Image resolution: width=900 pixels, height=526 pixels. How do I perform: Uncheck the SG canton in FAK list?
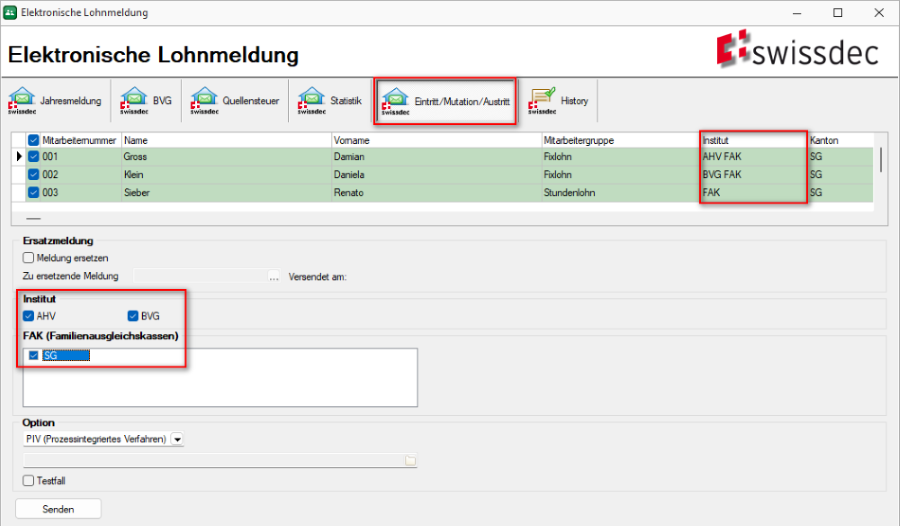coord(35,356)
